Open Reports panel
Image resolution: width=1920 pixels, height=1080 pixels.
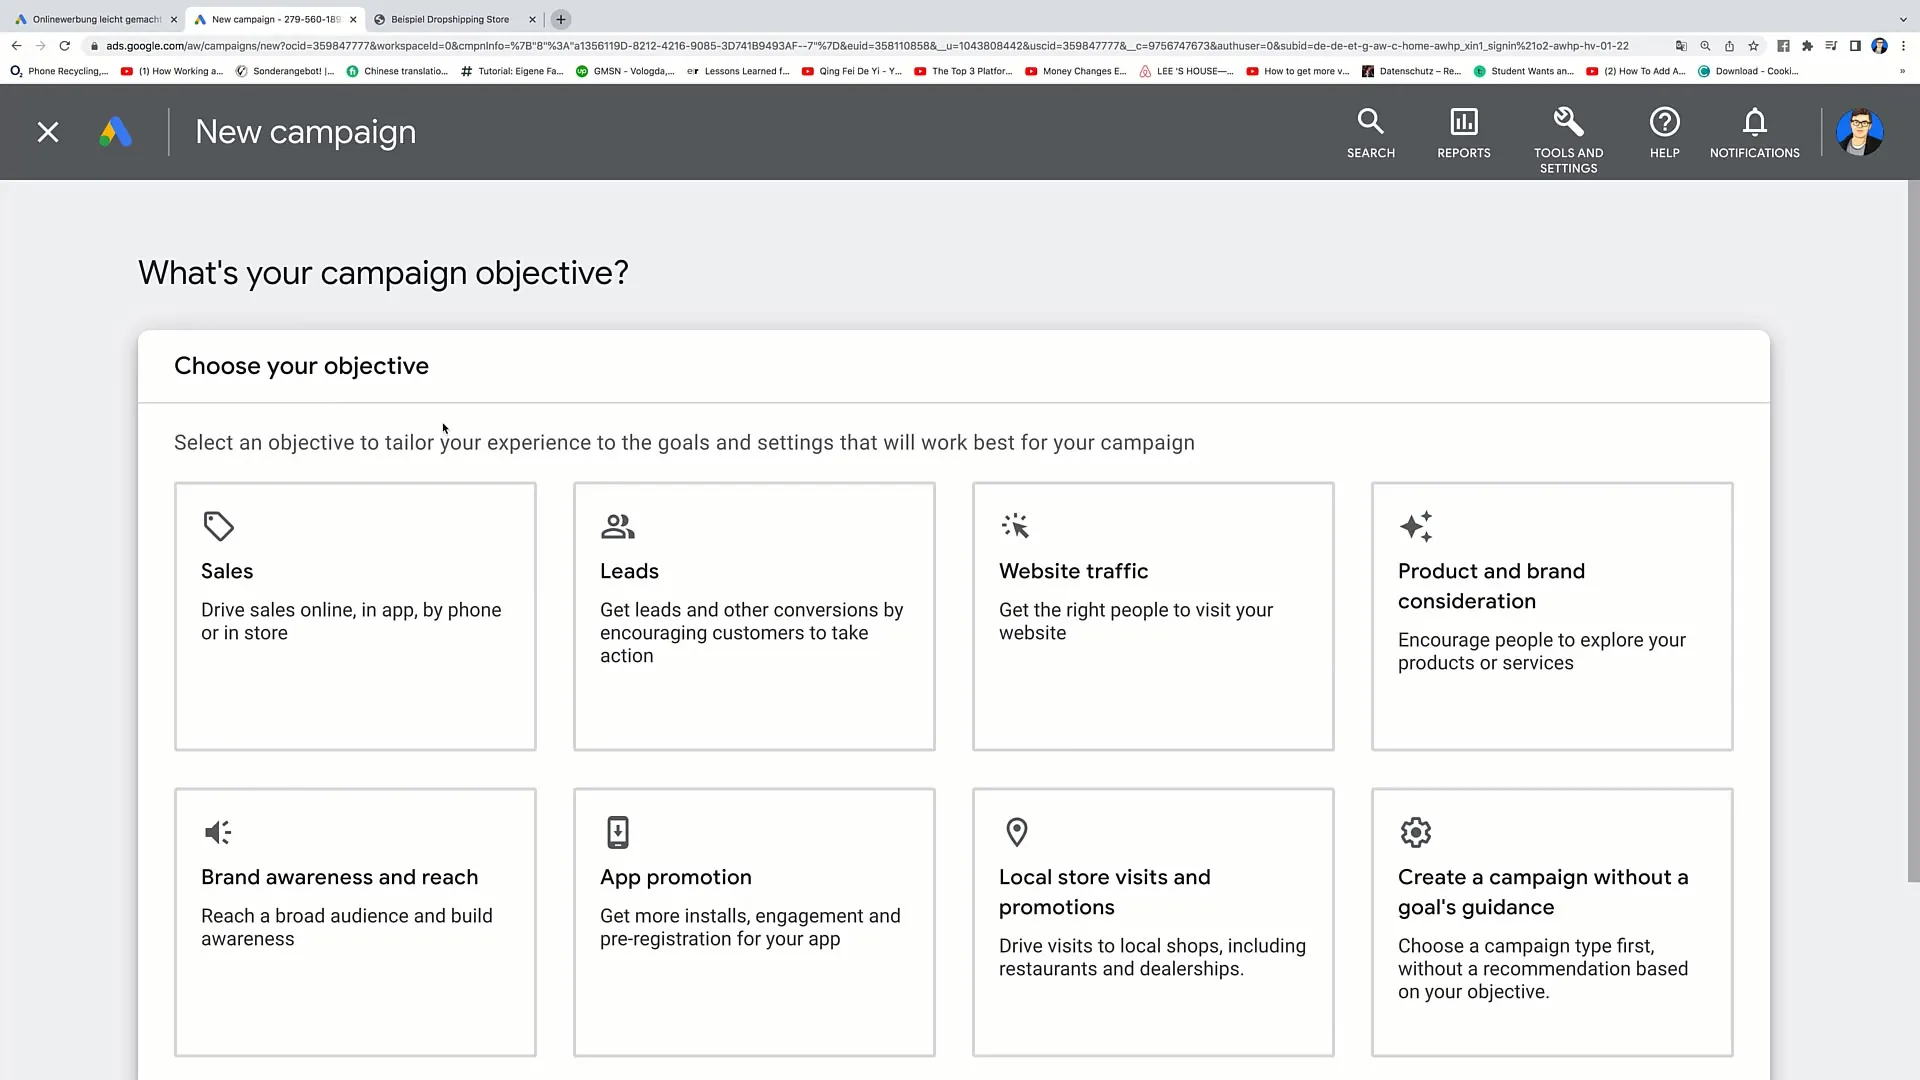1464,132
